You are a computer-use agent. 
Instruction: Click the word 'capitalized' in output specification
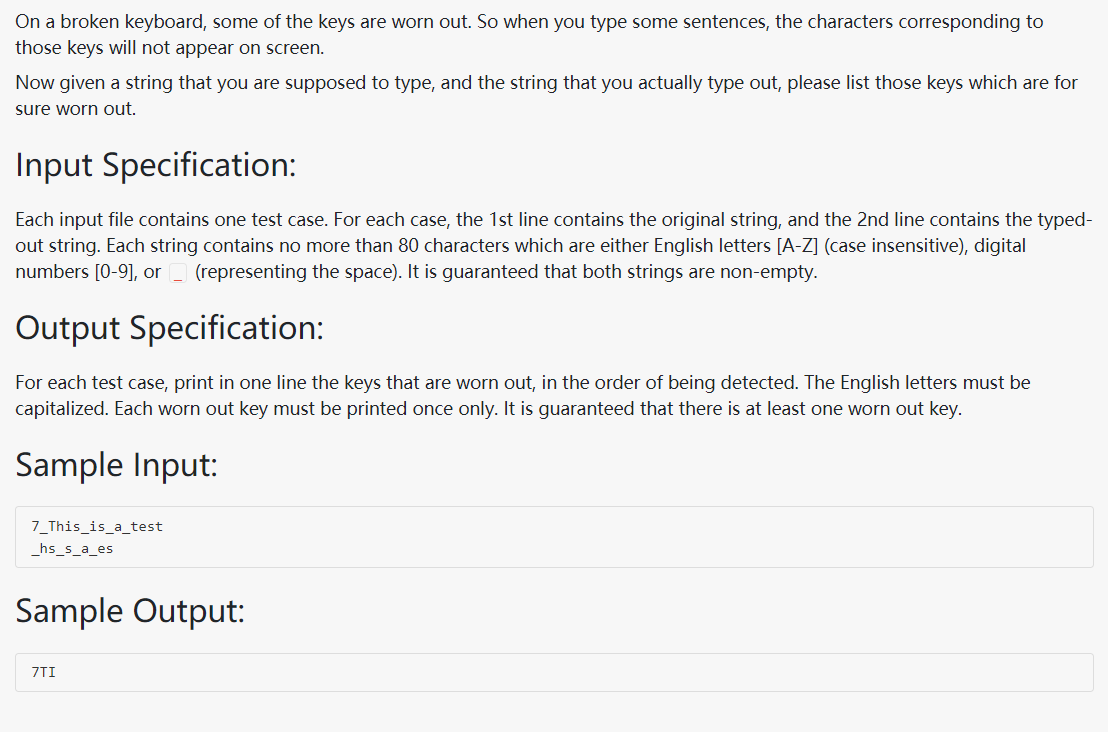pyautogui.click(x=61, y=409)
